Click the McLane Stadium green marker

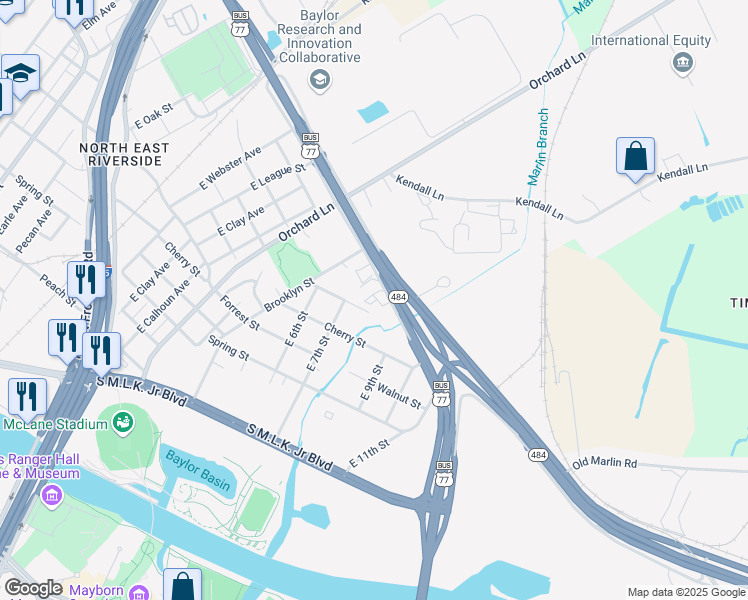123,423
